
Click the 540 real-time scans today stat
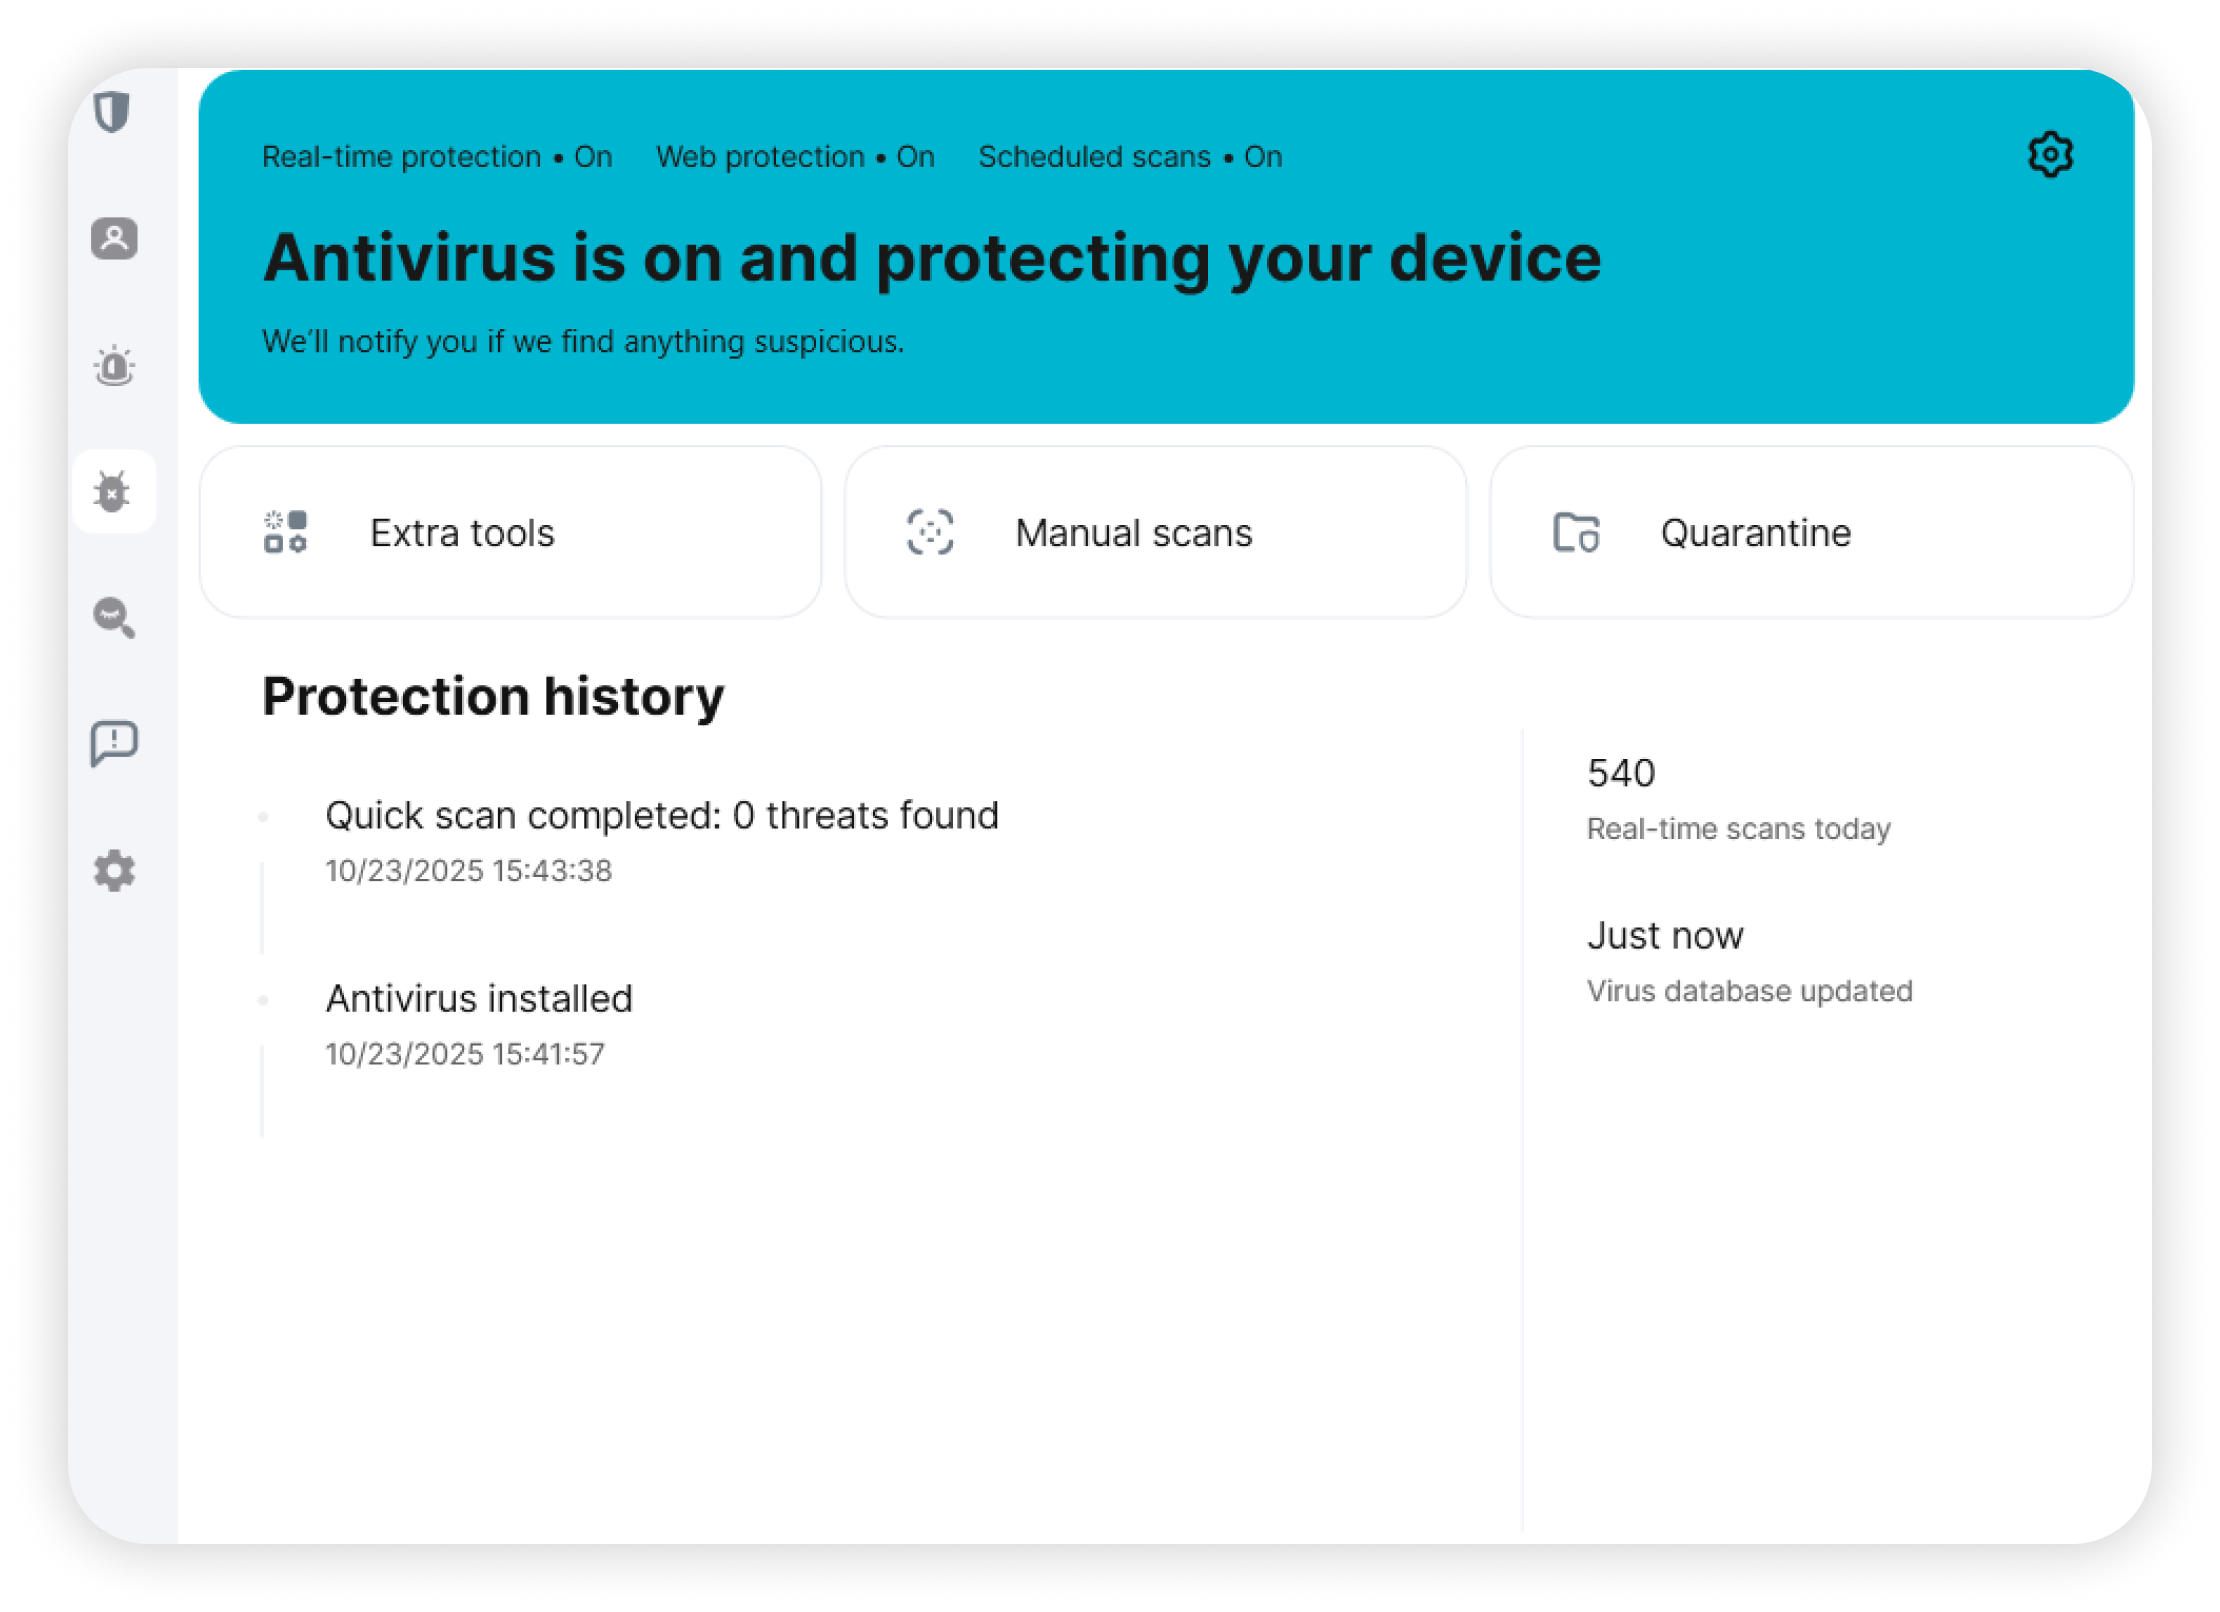pyautogui.click(x=1738, y=798)
